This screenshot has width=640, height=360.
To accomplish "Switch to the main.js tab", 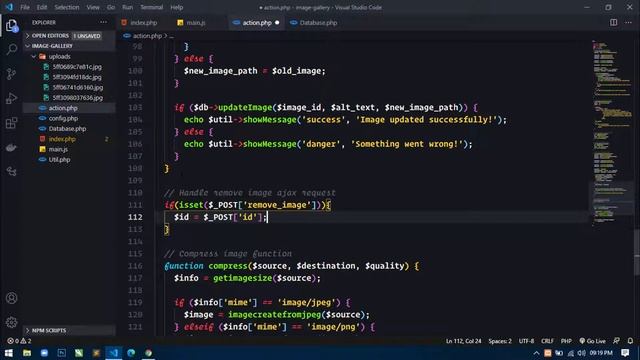I will click(196, 22).
